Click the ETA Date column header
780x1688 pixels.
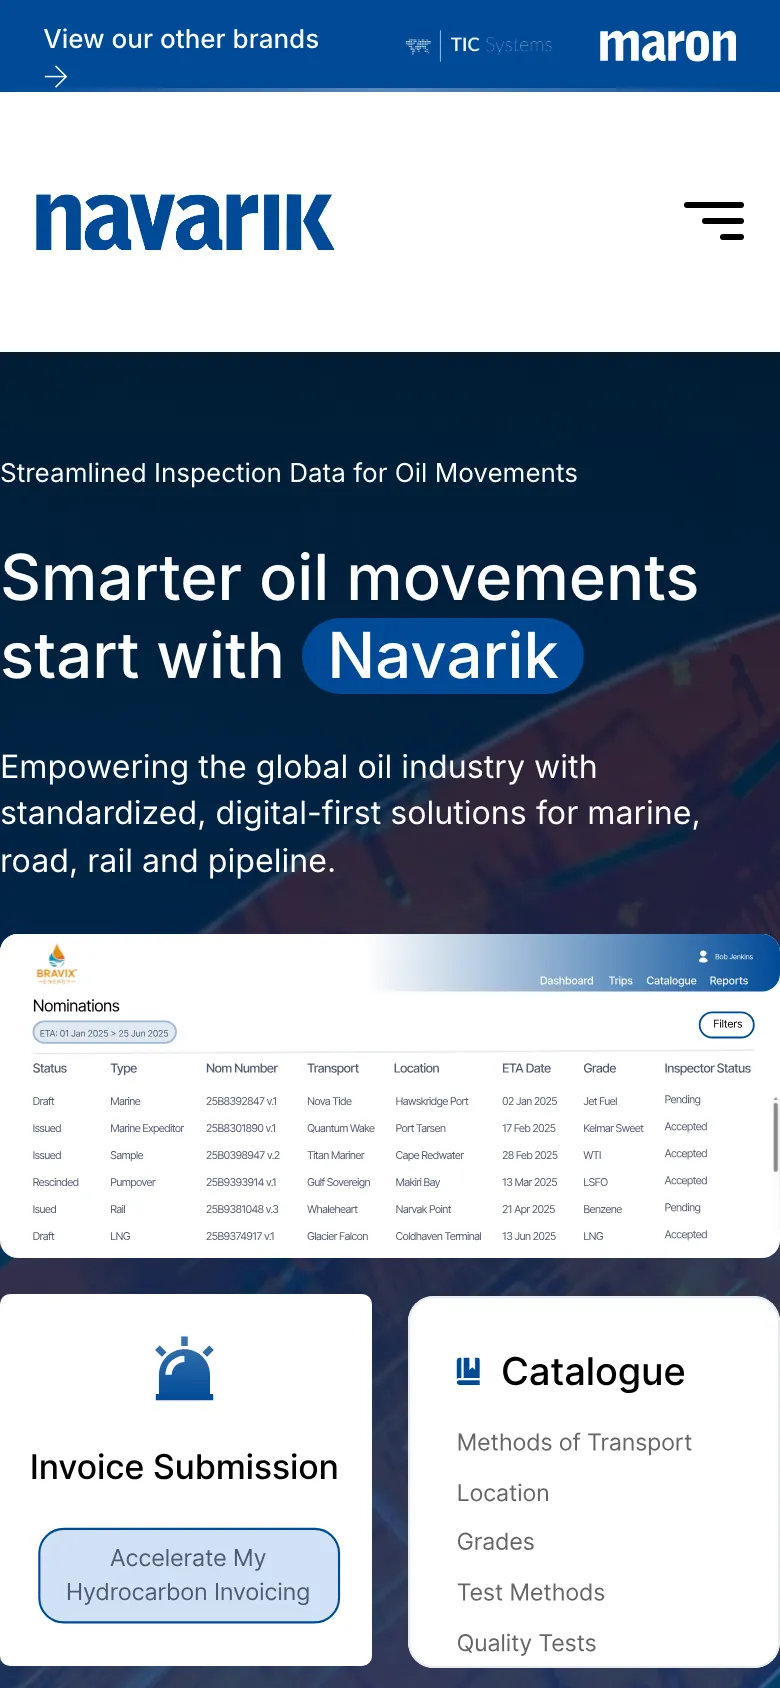coord(526,1068)
